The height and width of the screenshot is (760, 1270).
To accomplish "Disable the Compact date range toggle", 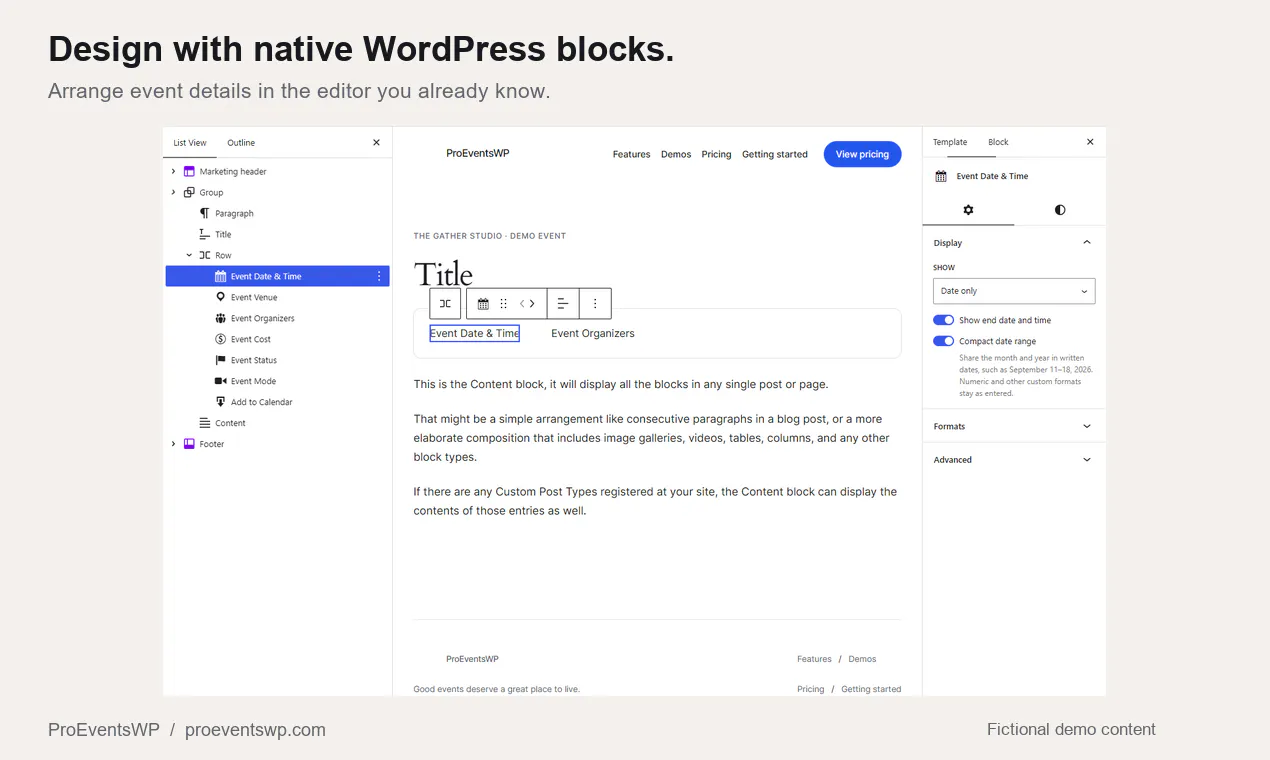I will [943, 342].
